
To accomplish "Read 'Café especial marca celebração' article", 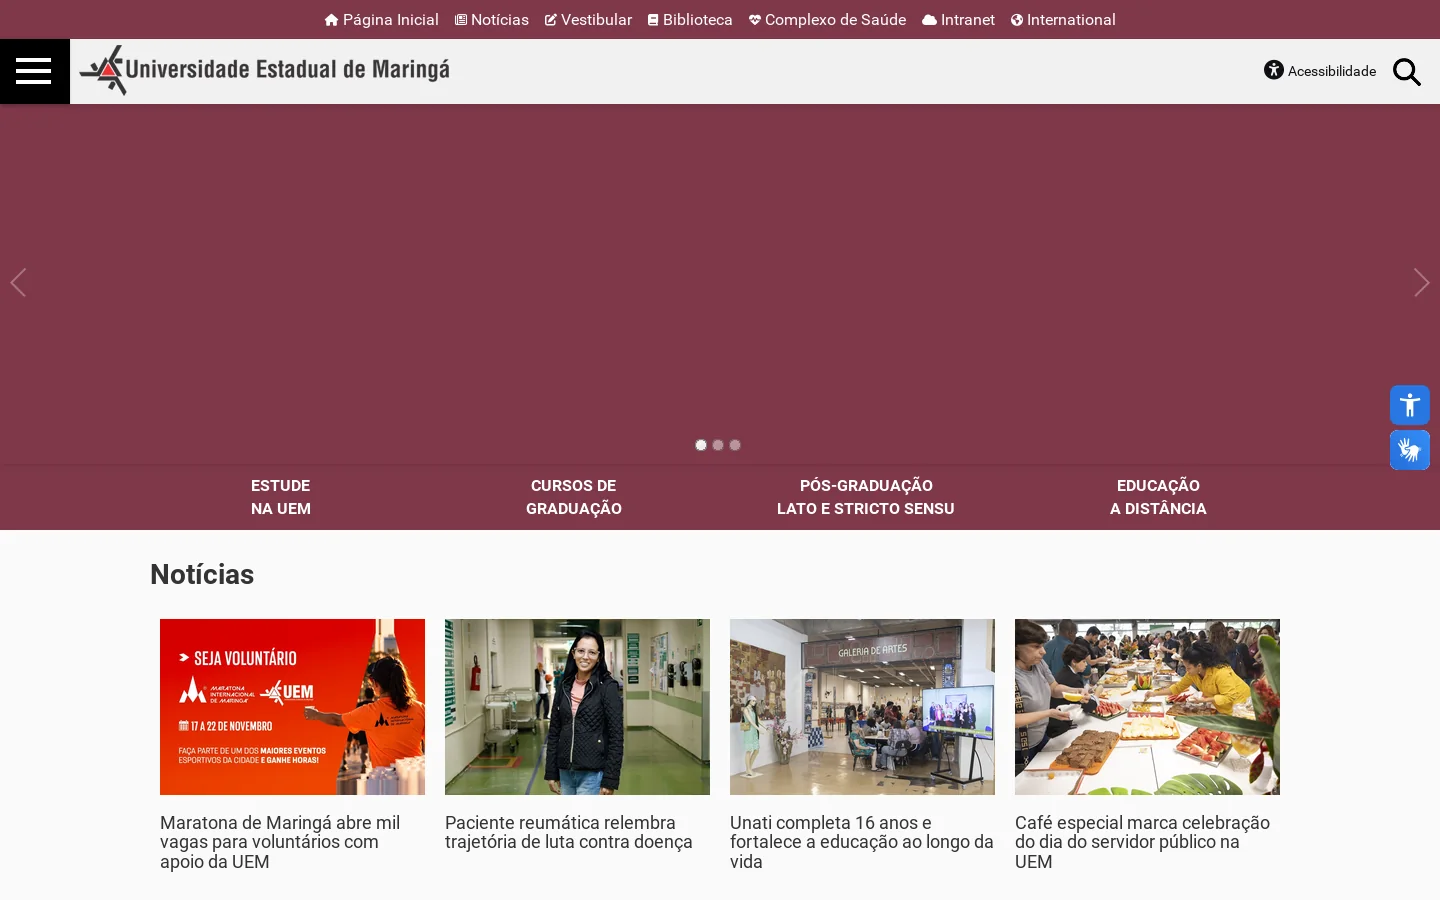I will point(1142,842).
